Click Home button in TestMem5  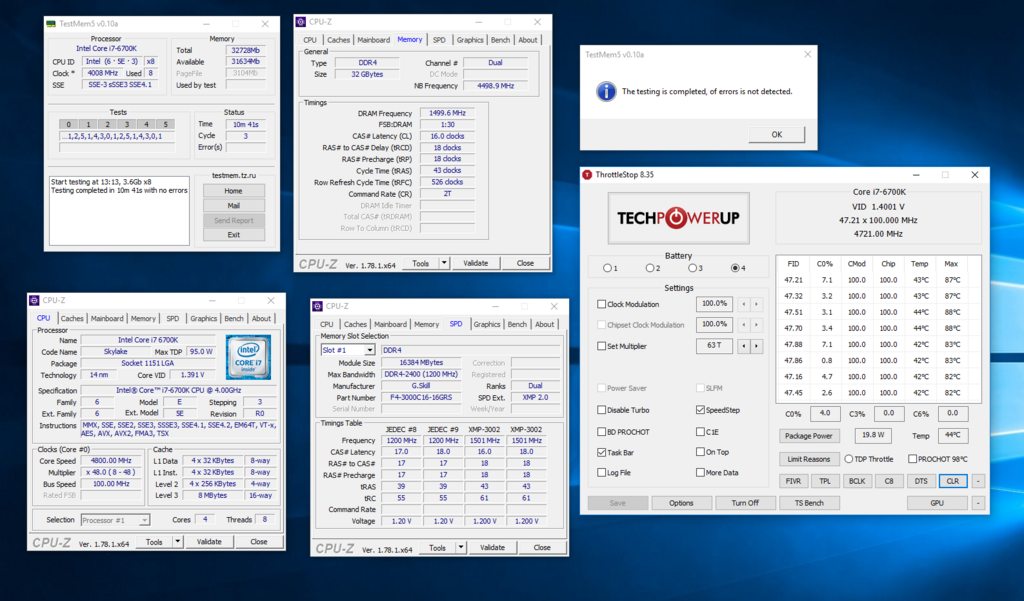tap(233, 191)
